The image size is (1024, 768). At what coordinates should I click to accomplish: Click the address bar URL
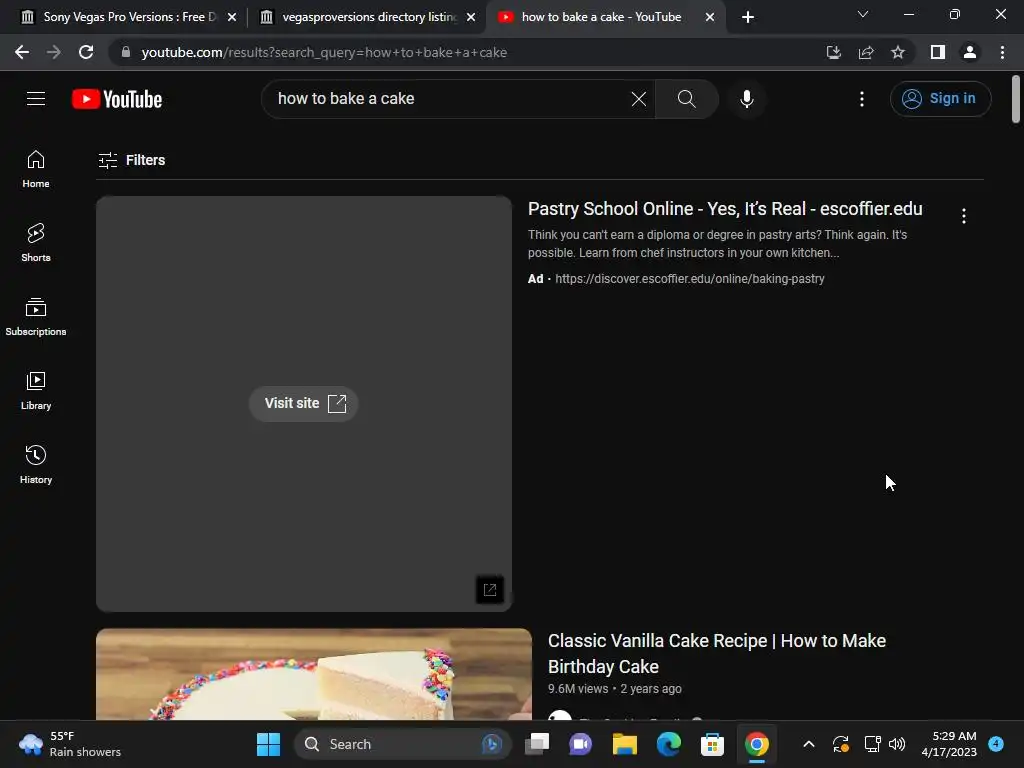324,52
